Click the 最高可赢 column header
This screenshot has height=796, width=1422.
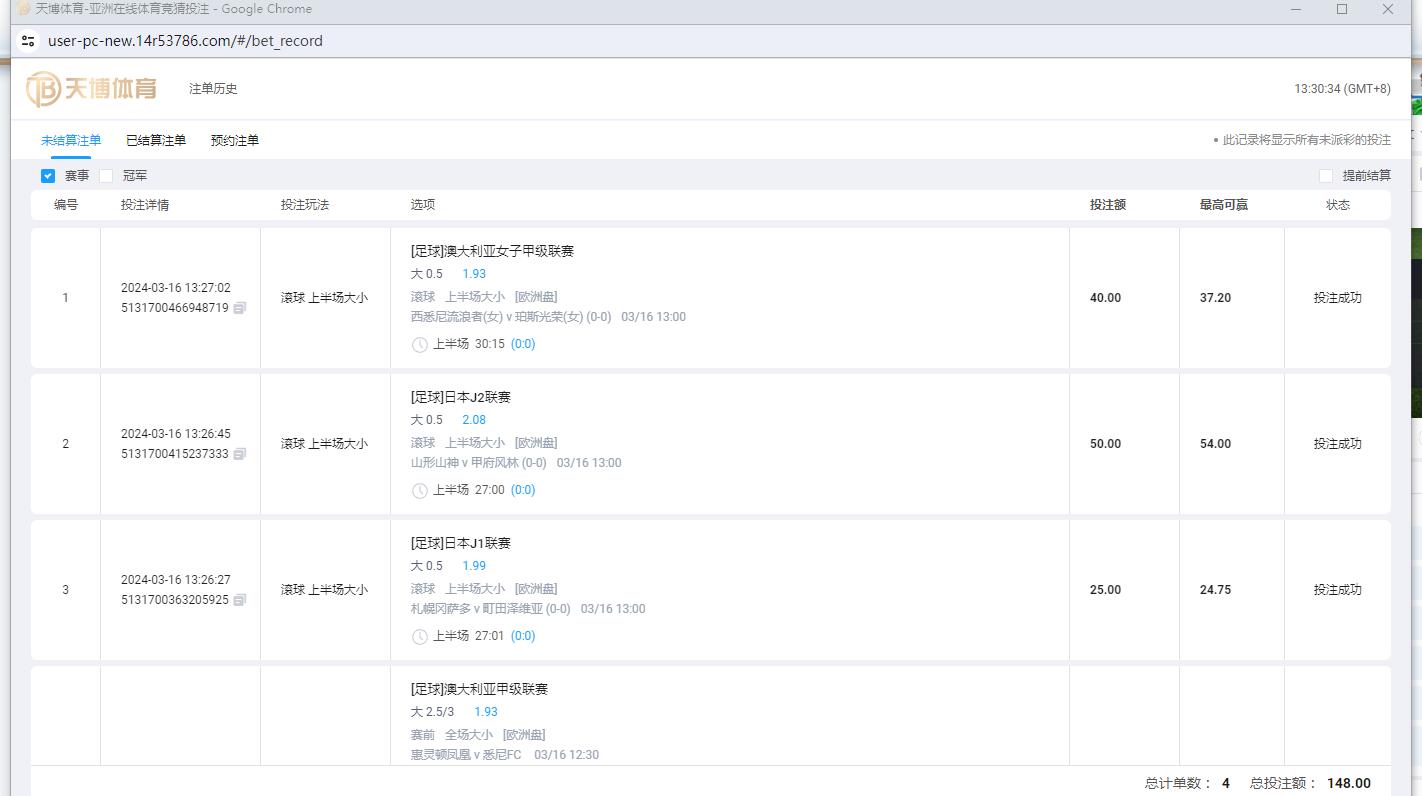click(1224, 205)
